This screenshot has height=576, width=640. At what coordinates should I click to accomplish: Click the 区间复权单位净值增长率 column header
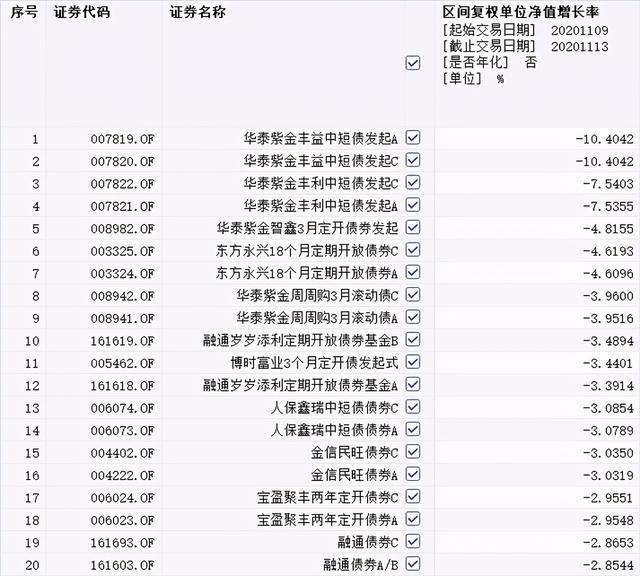(x=521, y=13)
